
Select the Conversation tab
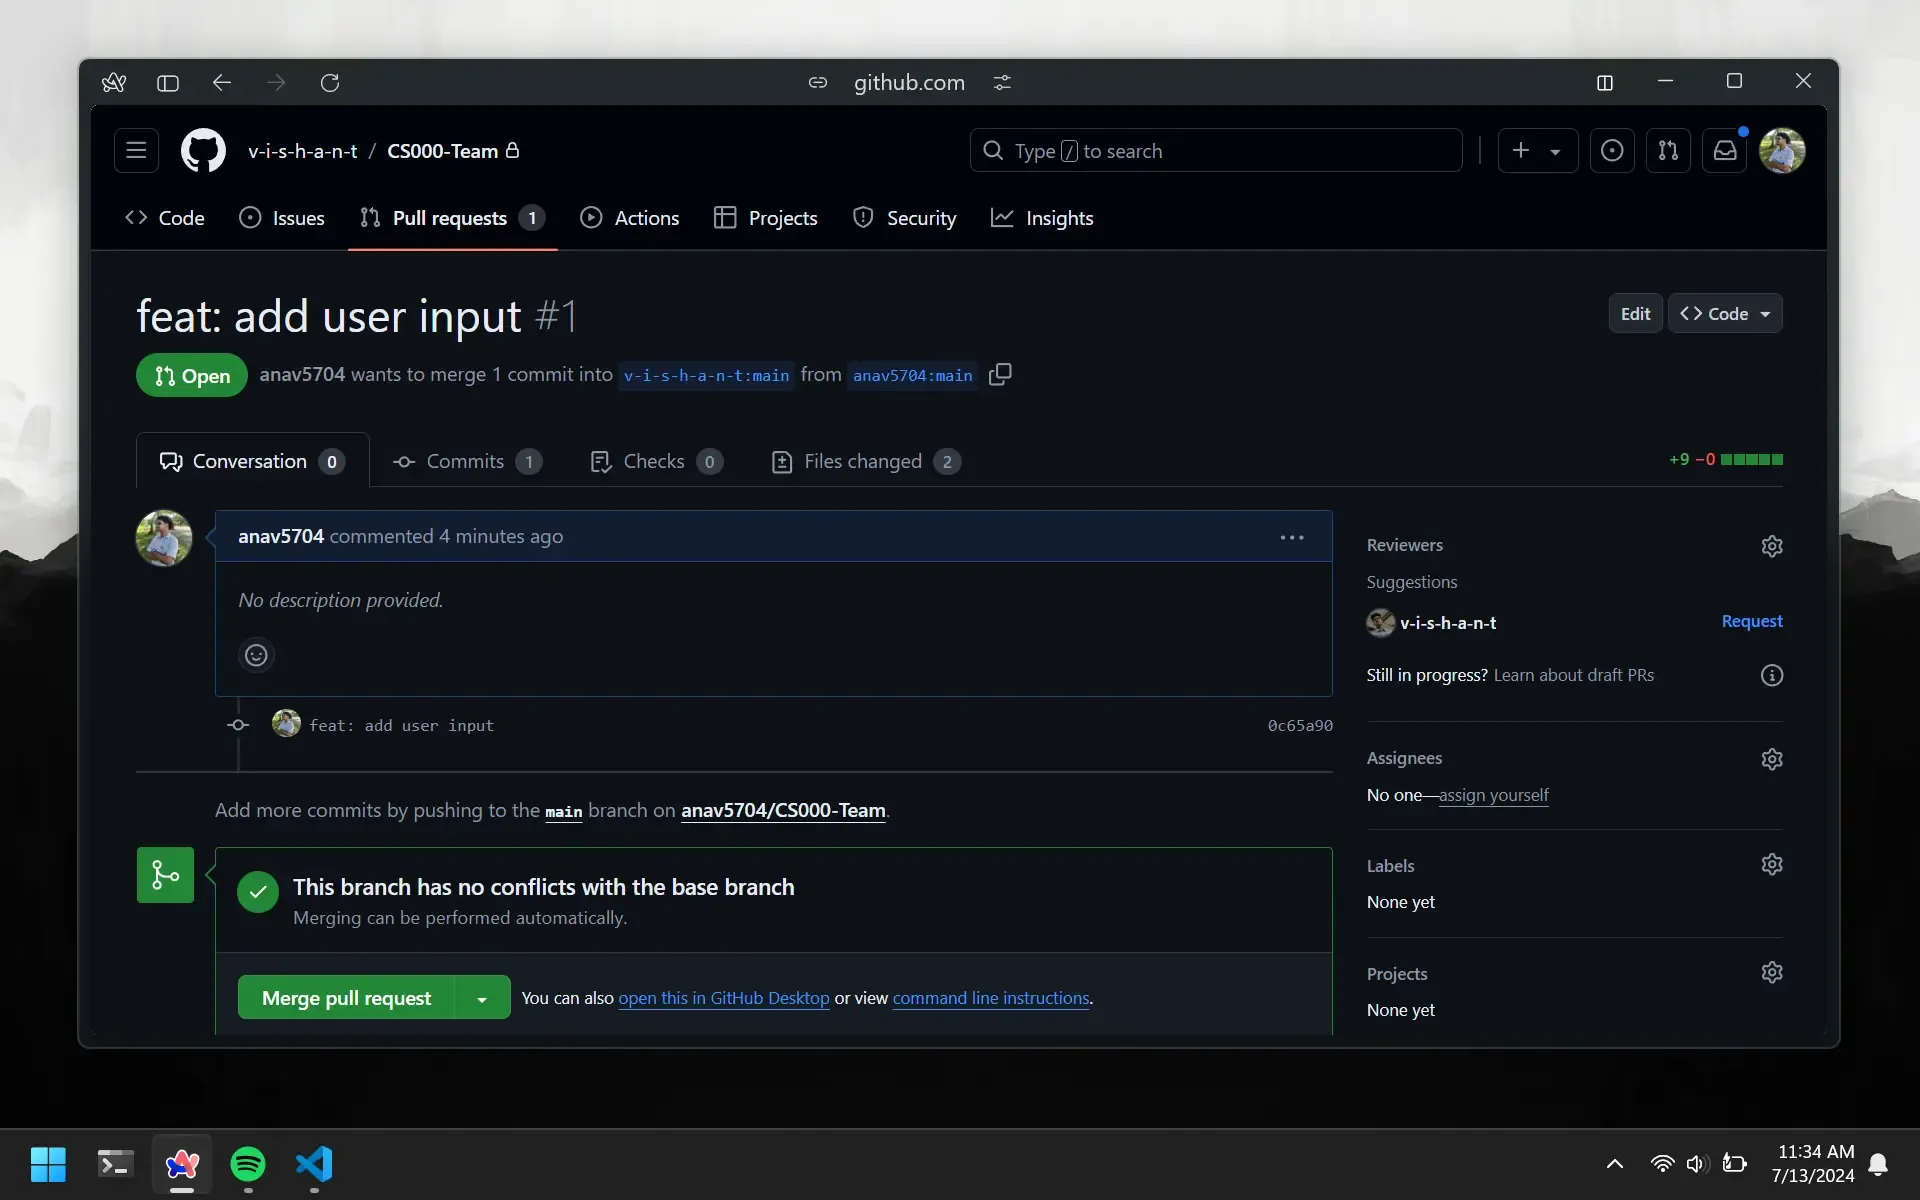pos(252,461)
